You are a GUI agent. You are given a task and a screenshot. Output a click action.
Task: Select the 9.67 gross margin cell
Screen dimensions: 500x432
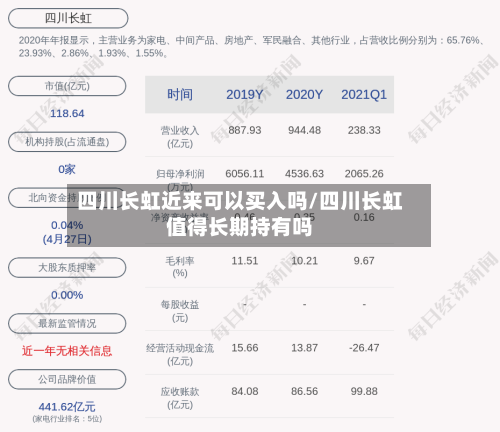364,261
